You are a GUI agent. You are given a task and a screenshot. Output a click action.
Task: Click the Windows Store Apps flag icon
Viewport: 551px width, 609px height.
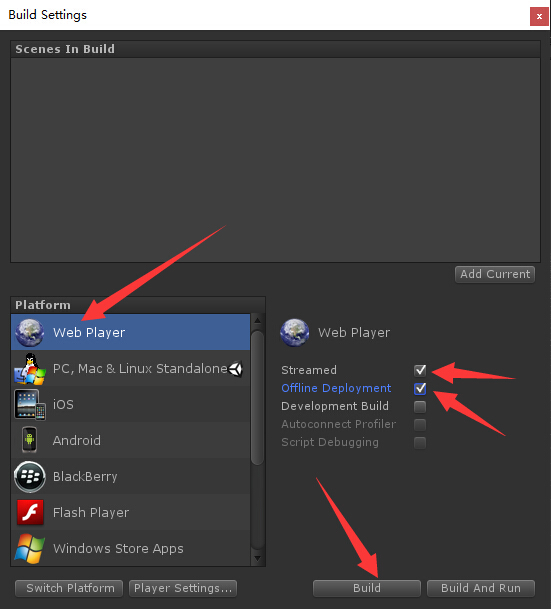click(x=30, y=548)
